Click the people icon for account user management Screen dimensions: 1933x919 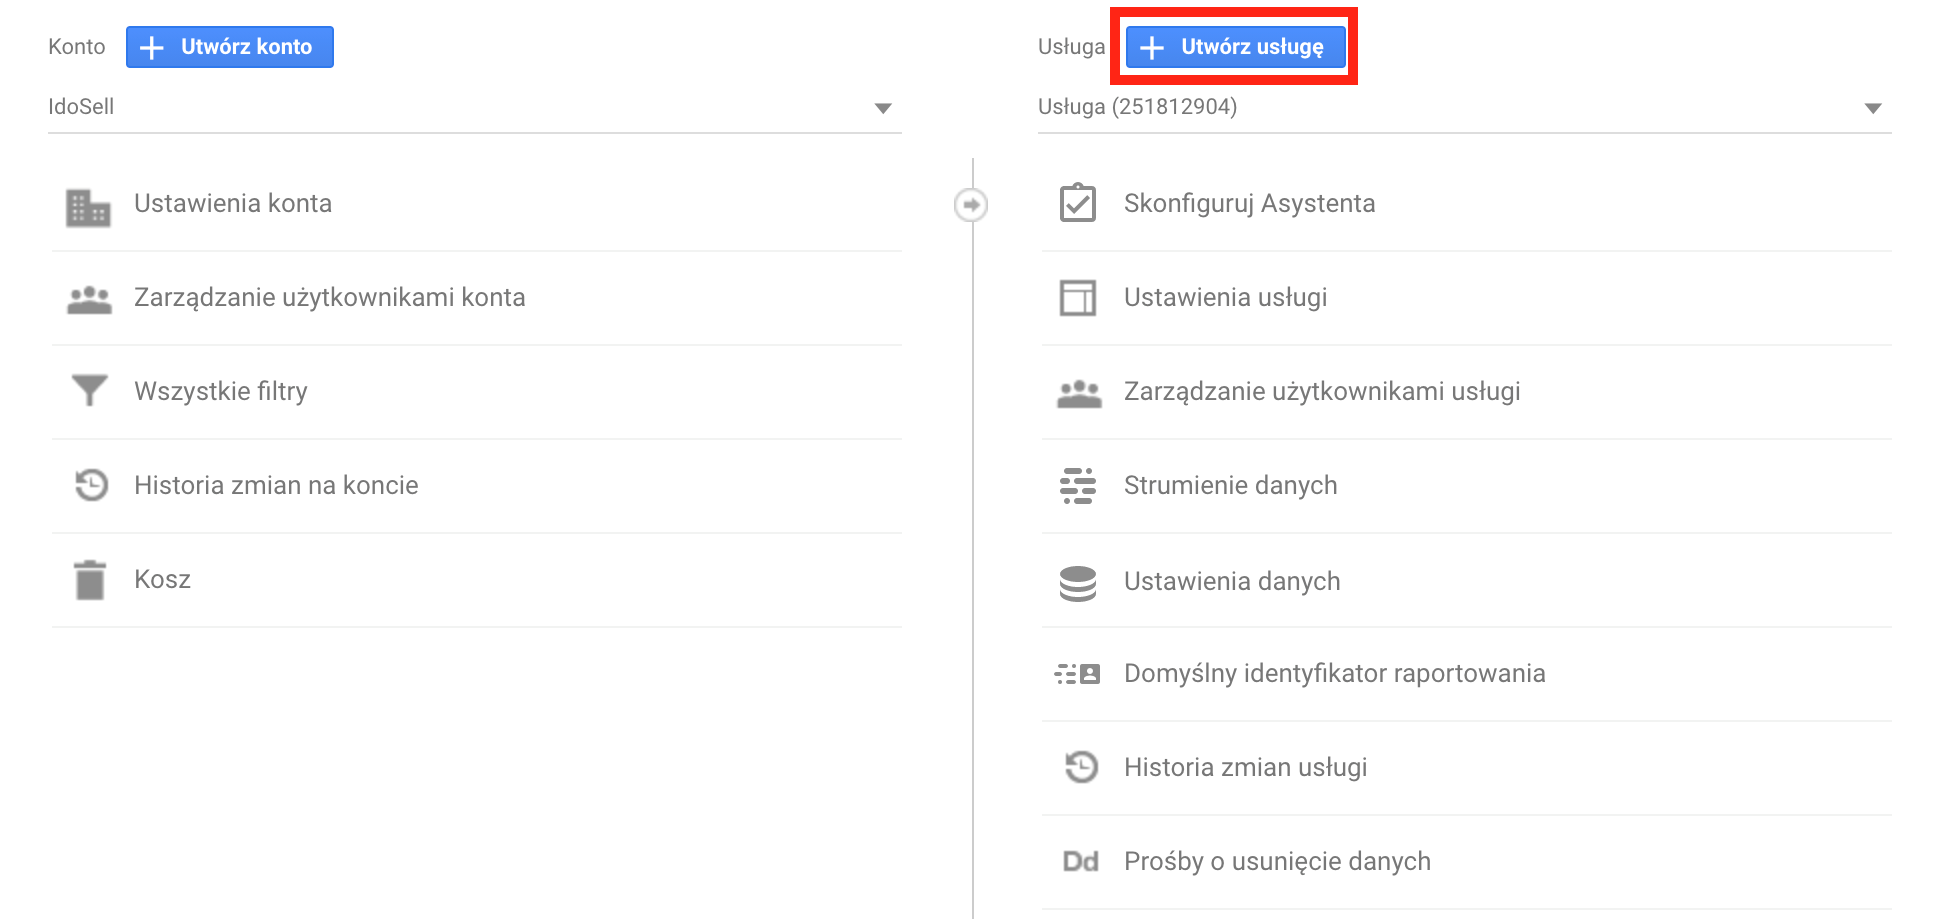(89, 300)
